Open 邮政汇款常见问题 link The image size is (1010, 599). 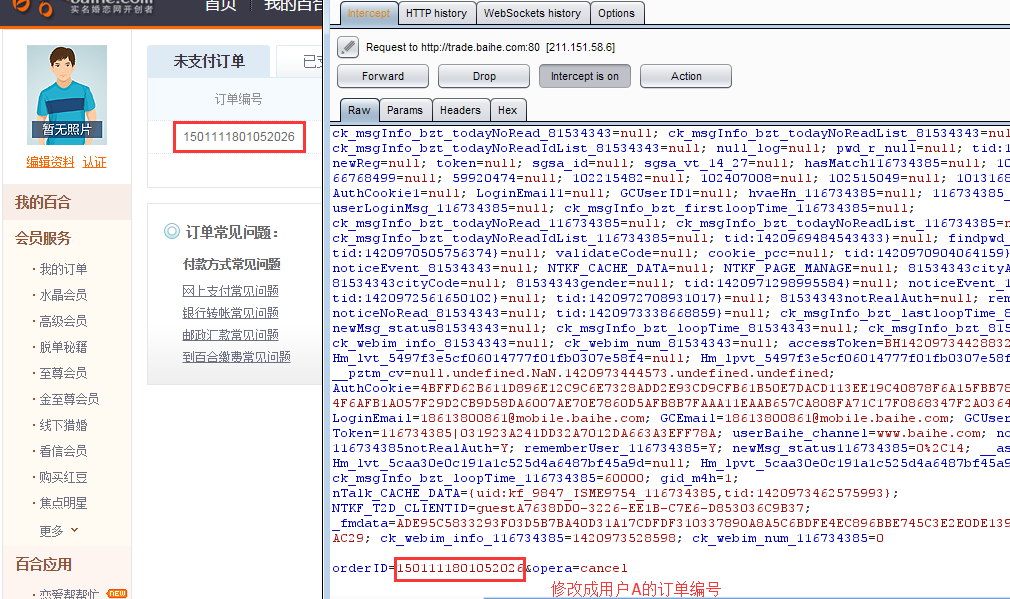231,335
